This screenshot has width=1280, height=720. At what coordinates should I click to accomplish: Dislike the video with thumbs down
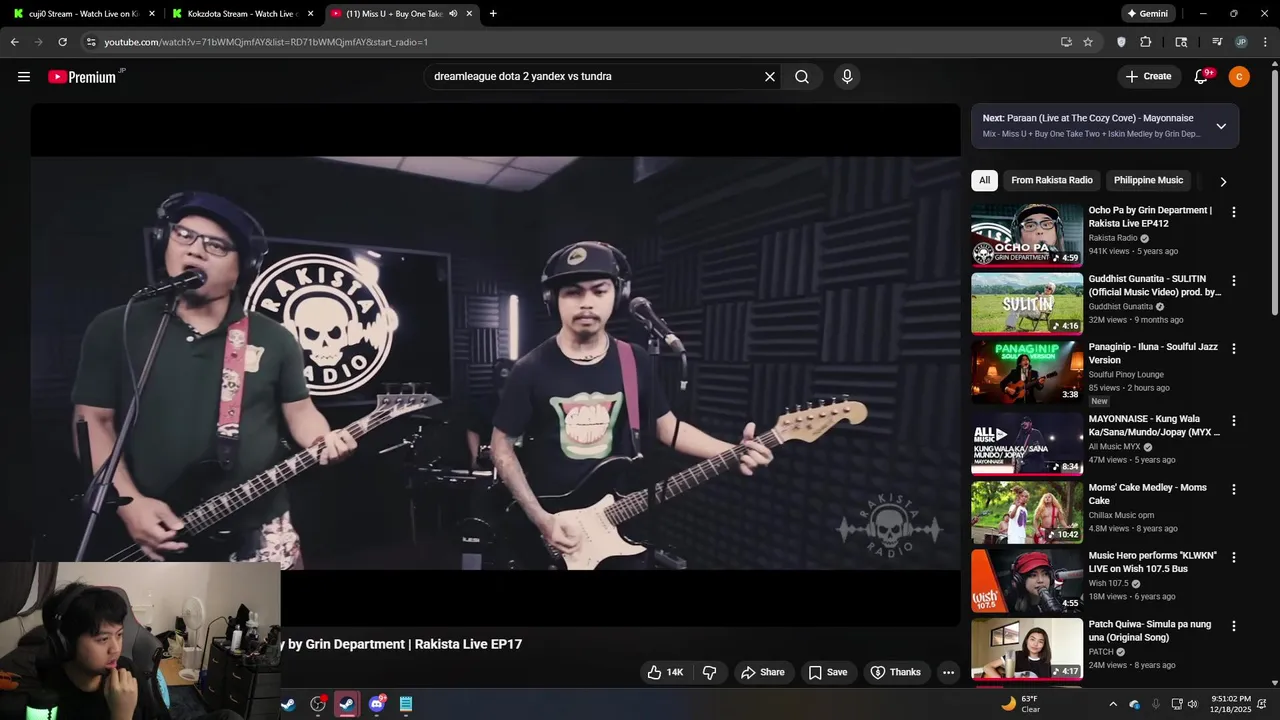coord(710,672)
